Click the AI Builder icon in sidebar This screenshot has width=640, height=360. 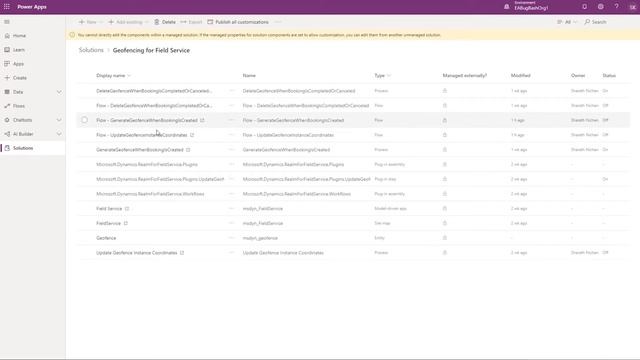coord(7,134)
